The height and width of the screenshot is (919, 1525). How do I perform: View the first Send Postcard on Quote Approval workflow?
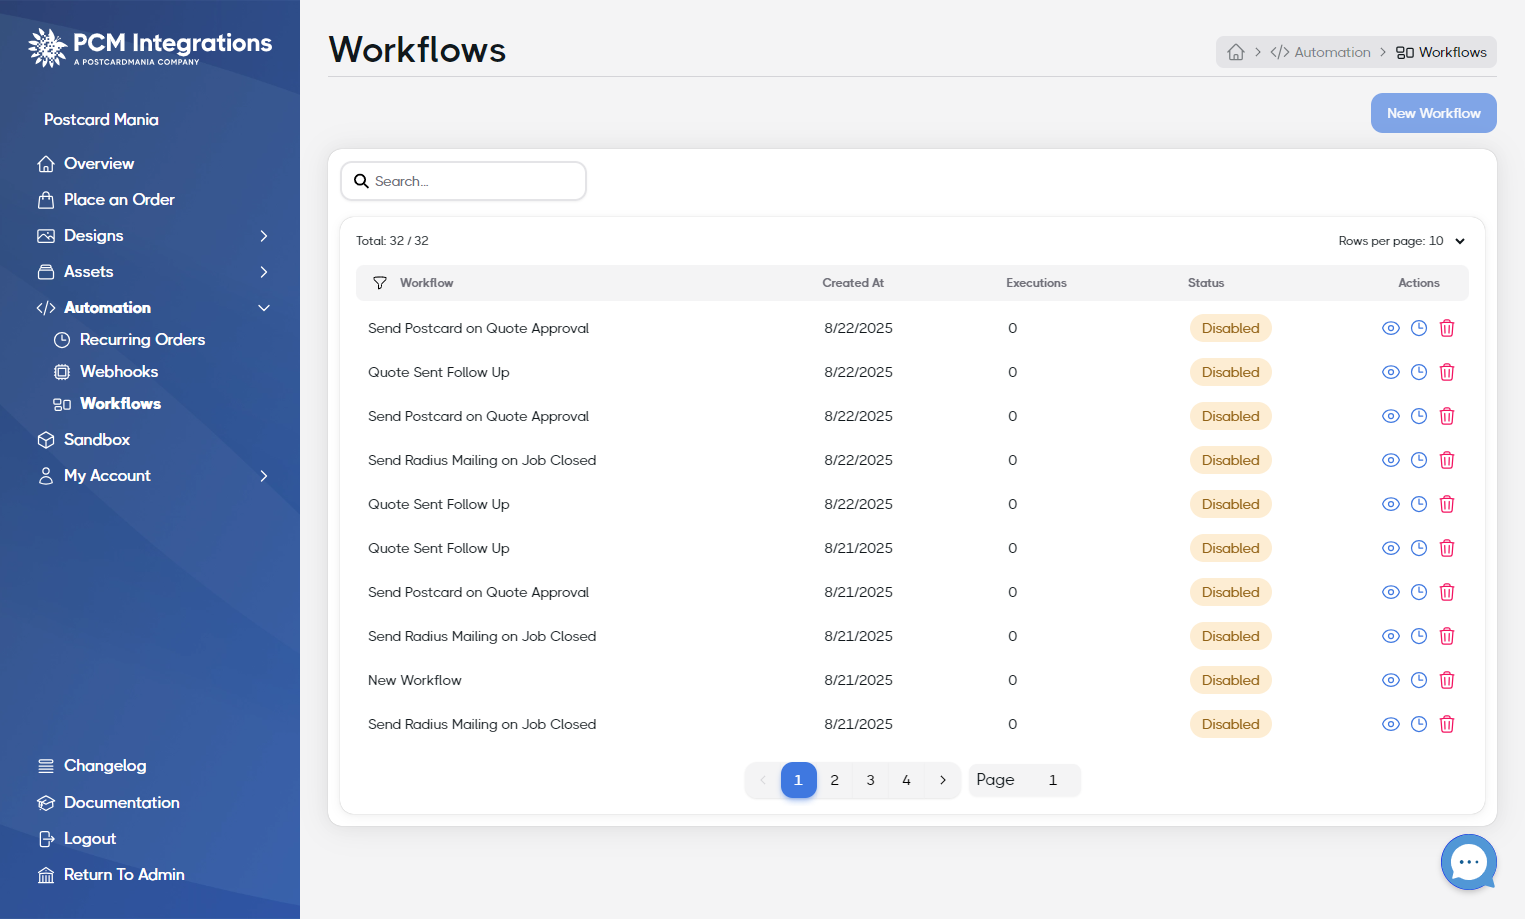click(x=1390, y=328)
